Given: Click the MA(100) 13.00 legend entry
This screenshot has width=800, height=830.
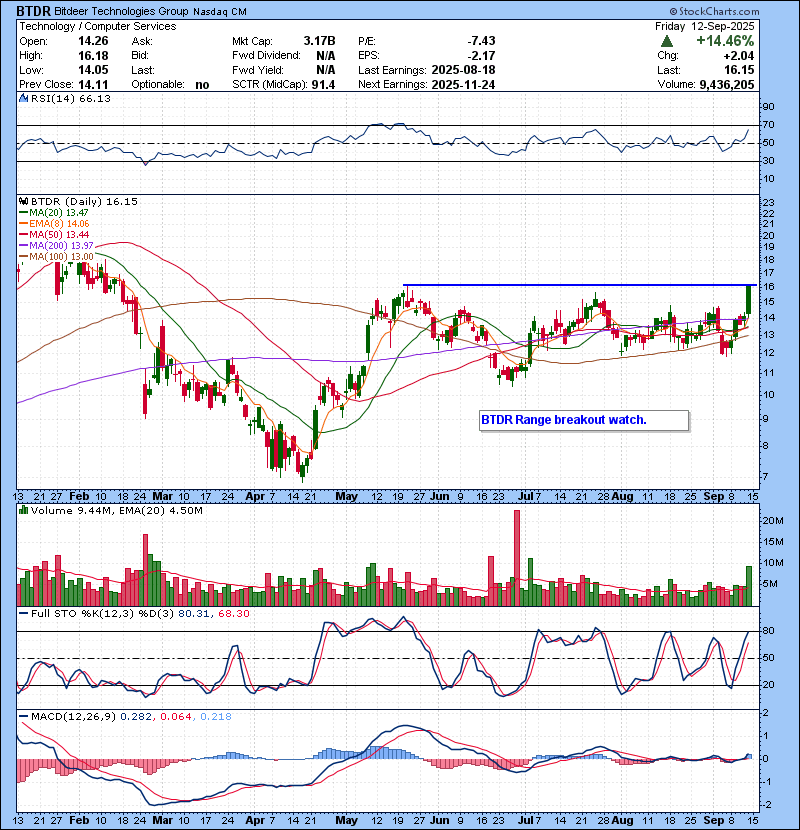Looking at the screenshot, I should click(56, 257).
